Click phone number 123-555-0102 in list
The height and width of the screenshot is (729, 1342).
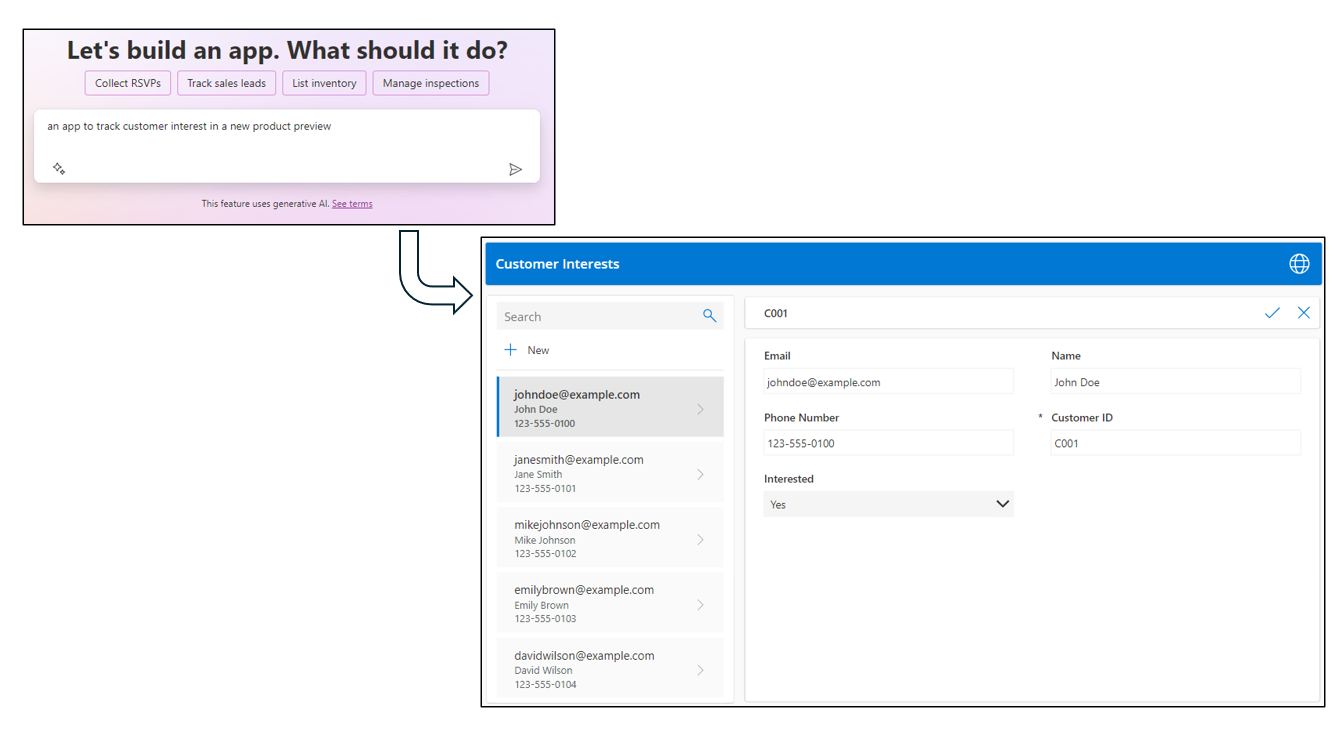click(545, 554)
